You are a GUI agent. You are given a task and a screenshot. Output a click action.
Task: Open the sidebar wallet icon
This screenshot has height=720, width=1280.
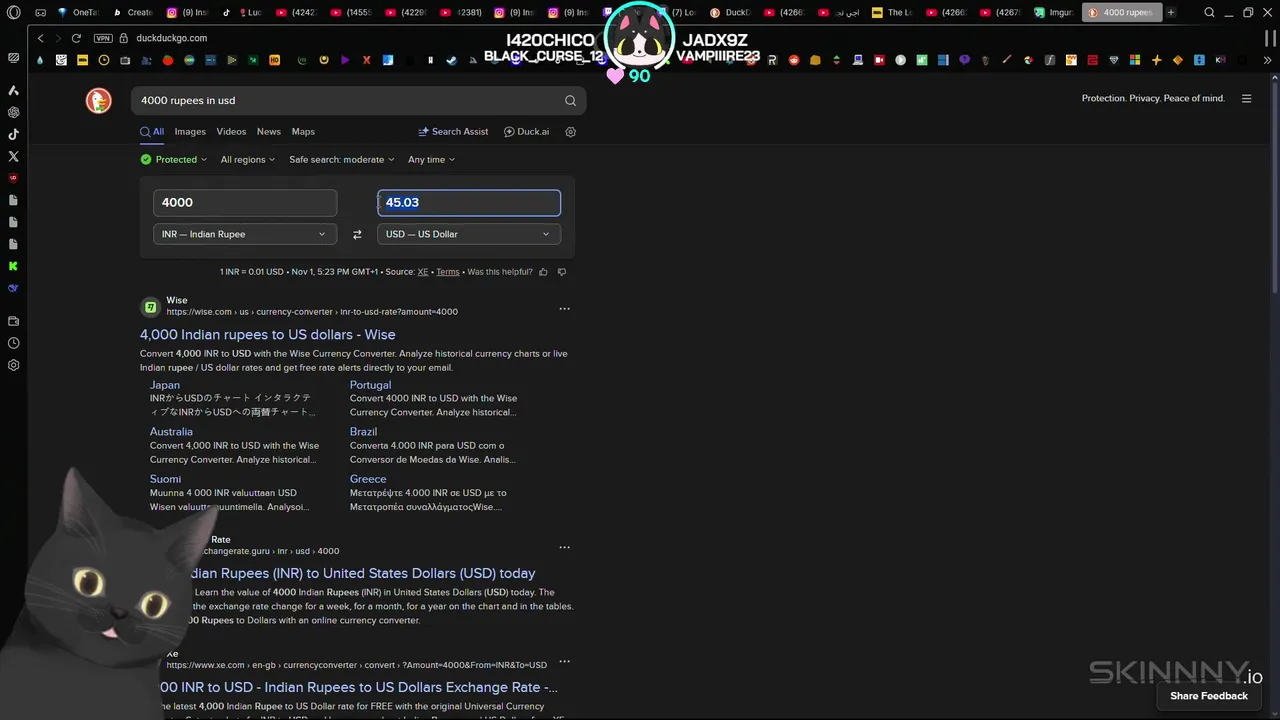(14, 321)
